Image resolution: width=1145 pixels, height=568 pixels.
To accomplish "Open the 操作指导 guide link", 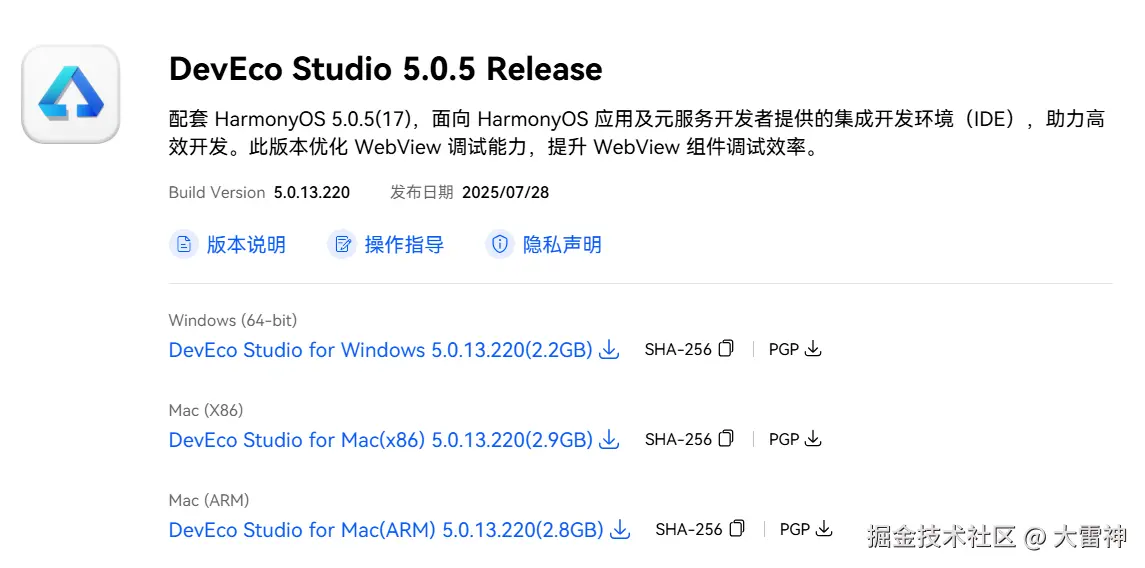I will [403, 245].
